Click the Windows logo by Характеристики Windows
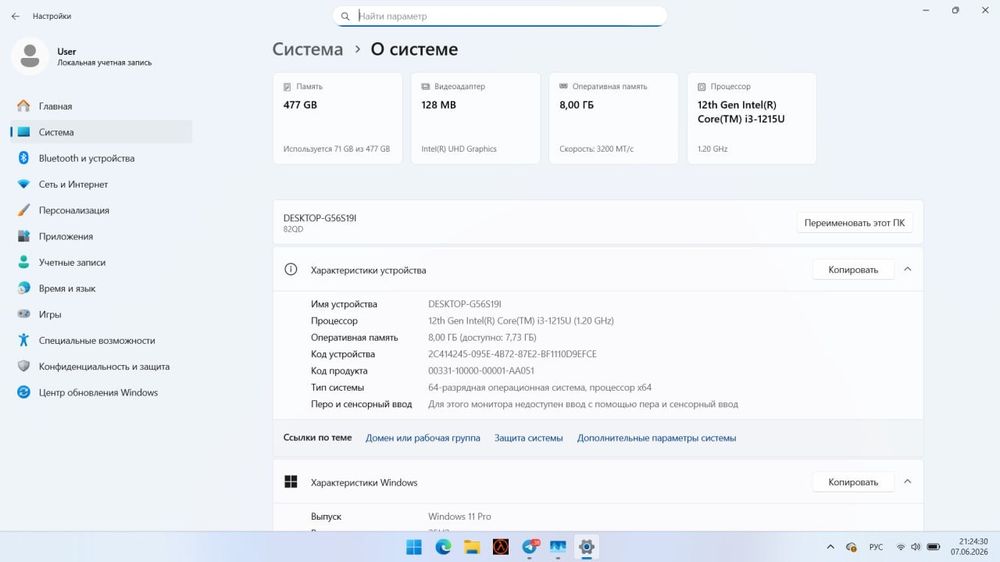The height and width of the screenshot is (562, 1000). [291, 482]
